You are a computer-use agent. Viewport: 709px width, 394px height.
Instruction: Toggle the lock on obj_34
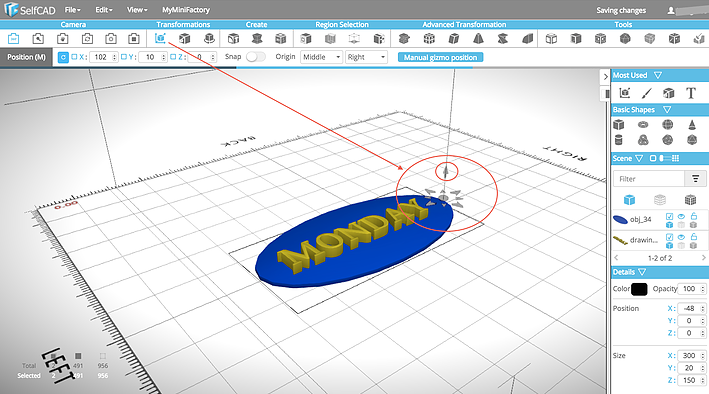pyautogui.click(x=694, y=216)
